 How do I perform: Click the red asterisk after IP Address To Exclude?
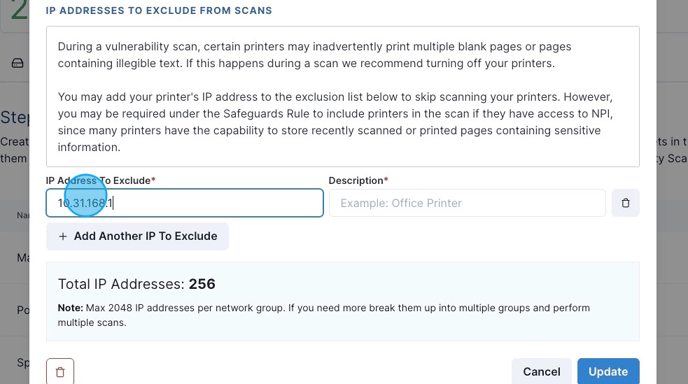[x=153, y=179]
